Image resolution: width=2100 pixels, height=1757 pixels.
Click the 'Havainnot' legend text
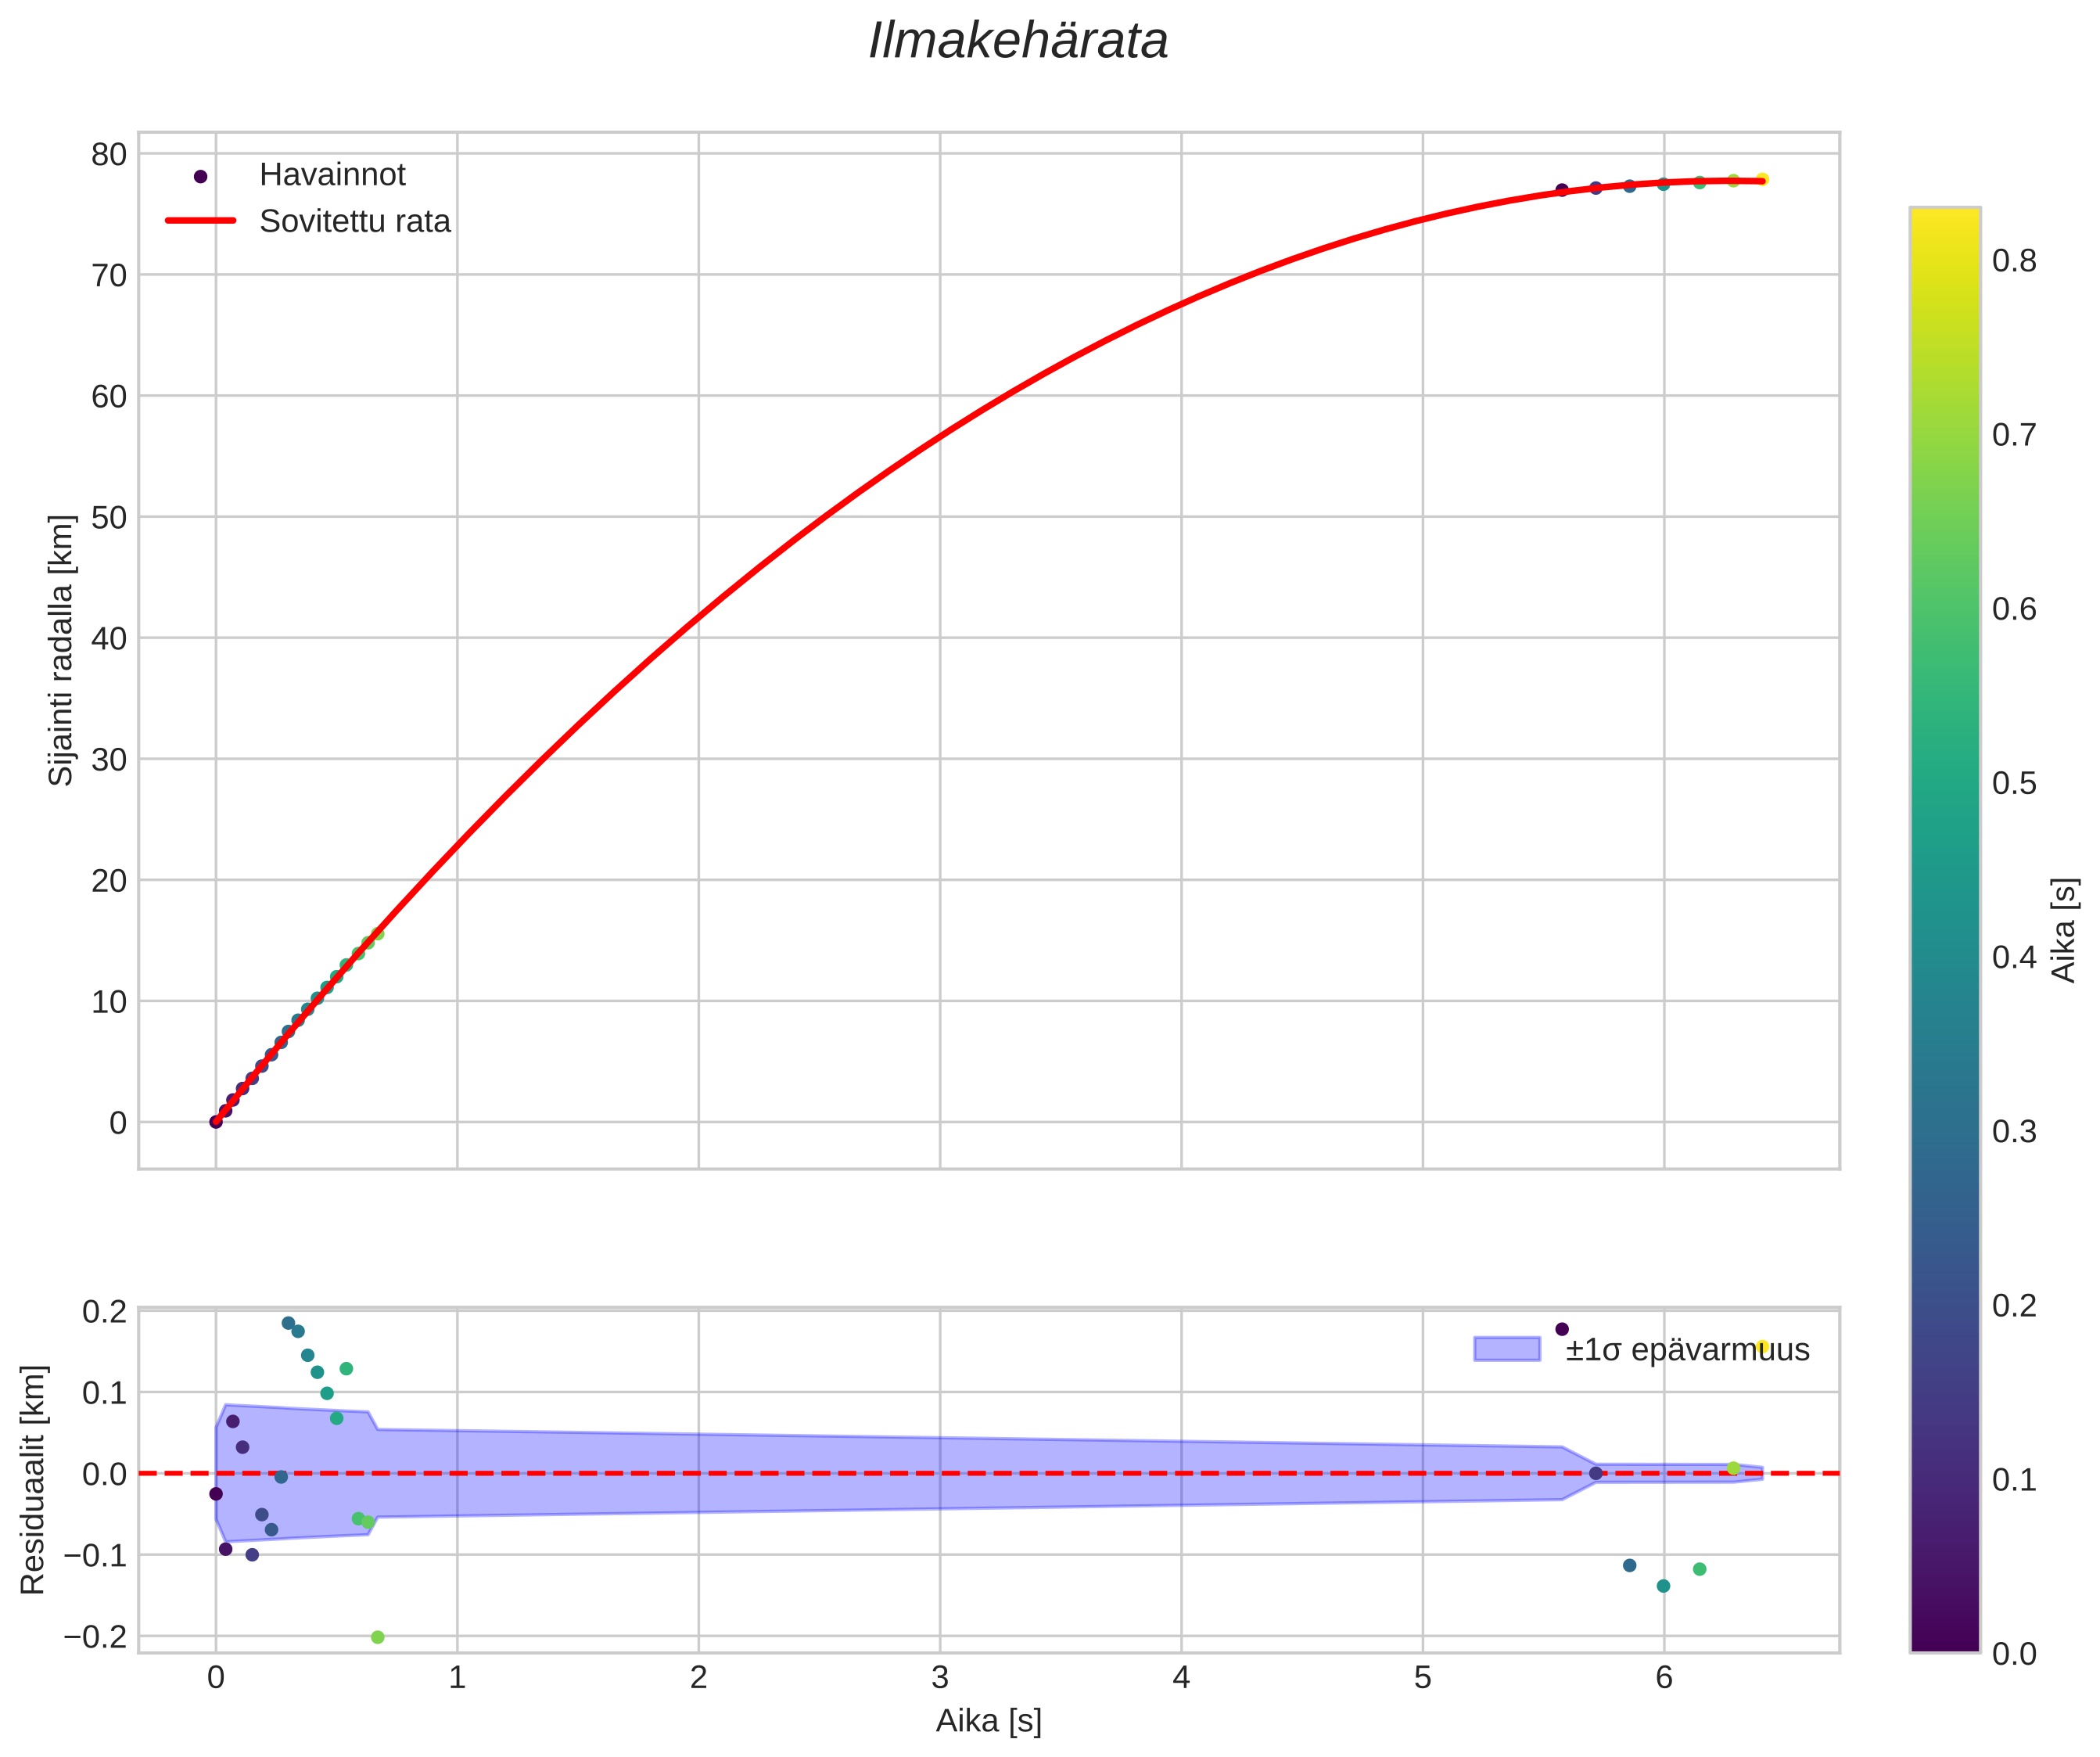332,175
